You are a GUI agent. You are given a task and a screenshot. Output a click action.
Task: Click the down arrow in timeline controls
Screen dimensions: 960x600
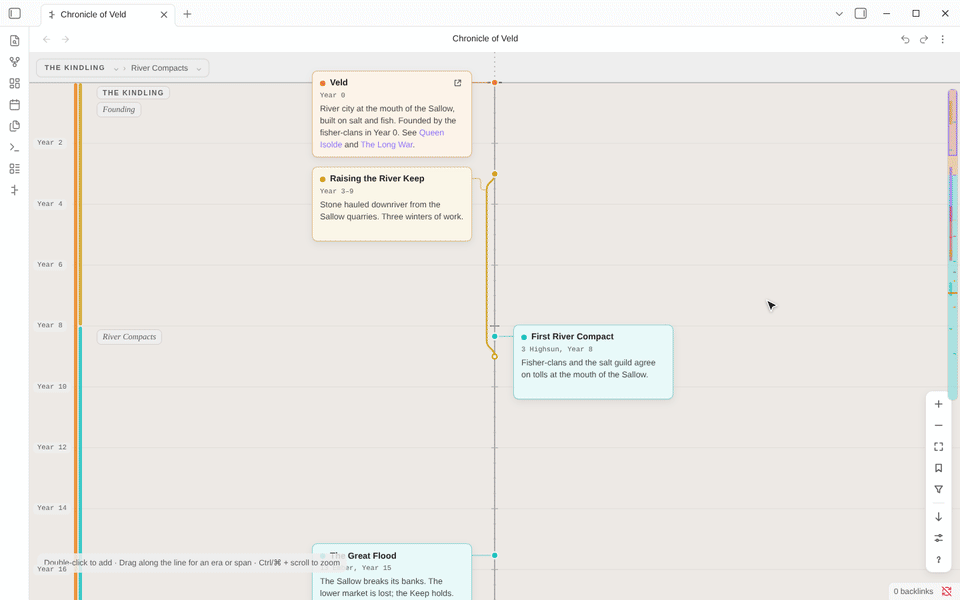(939, 517)
